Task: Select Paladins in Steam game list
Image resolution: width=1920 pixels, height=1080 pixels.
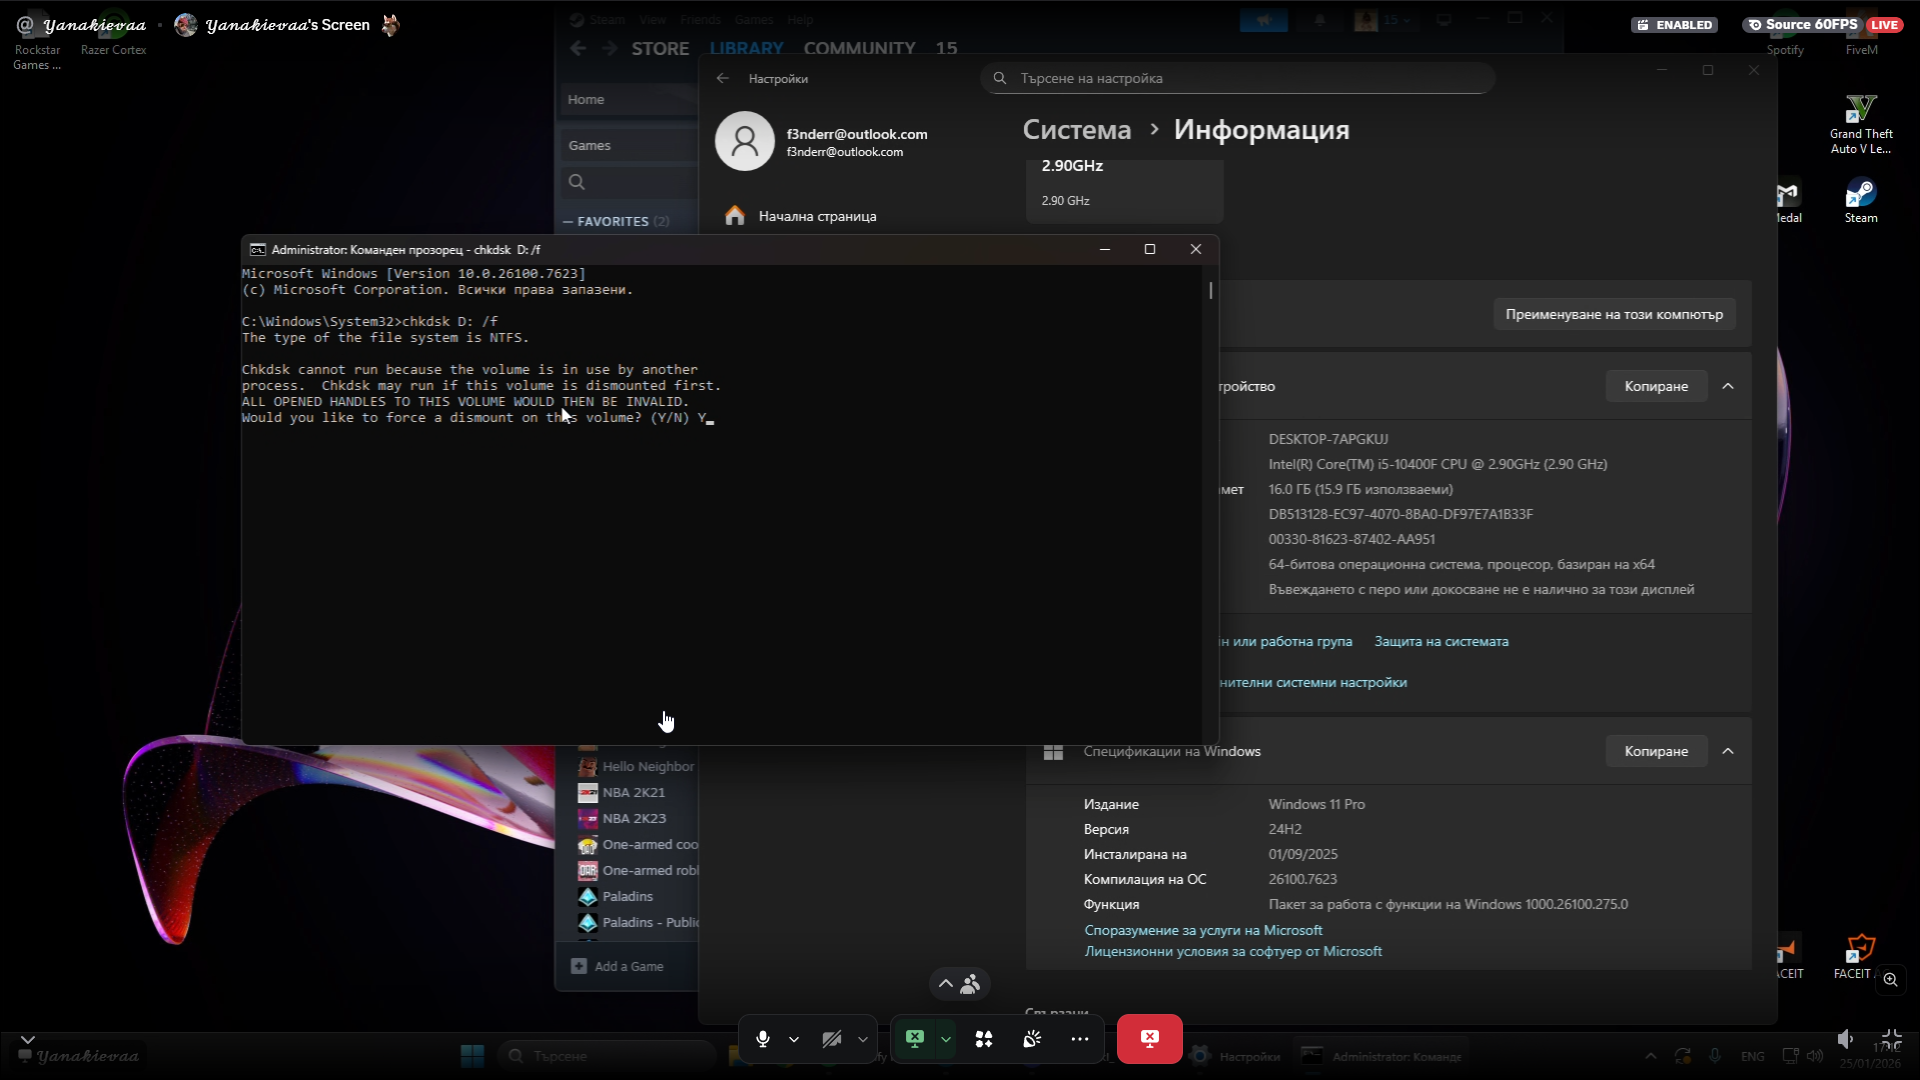Action: tap(616, 897)
